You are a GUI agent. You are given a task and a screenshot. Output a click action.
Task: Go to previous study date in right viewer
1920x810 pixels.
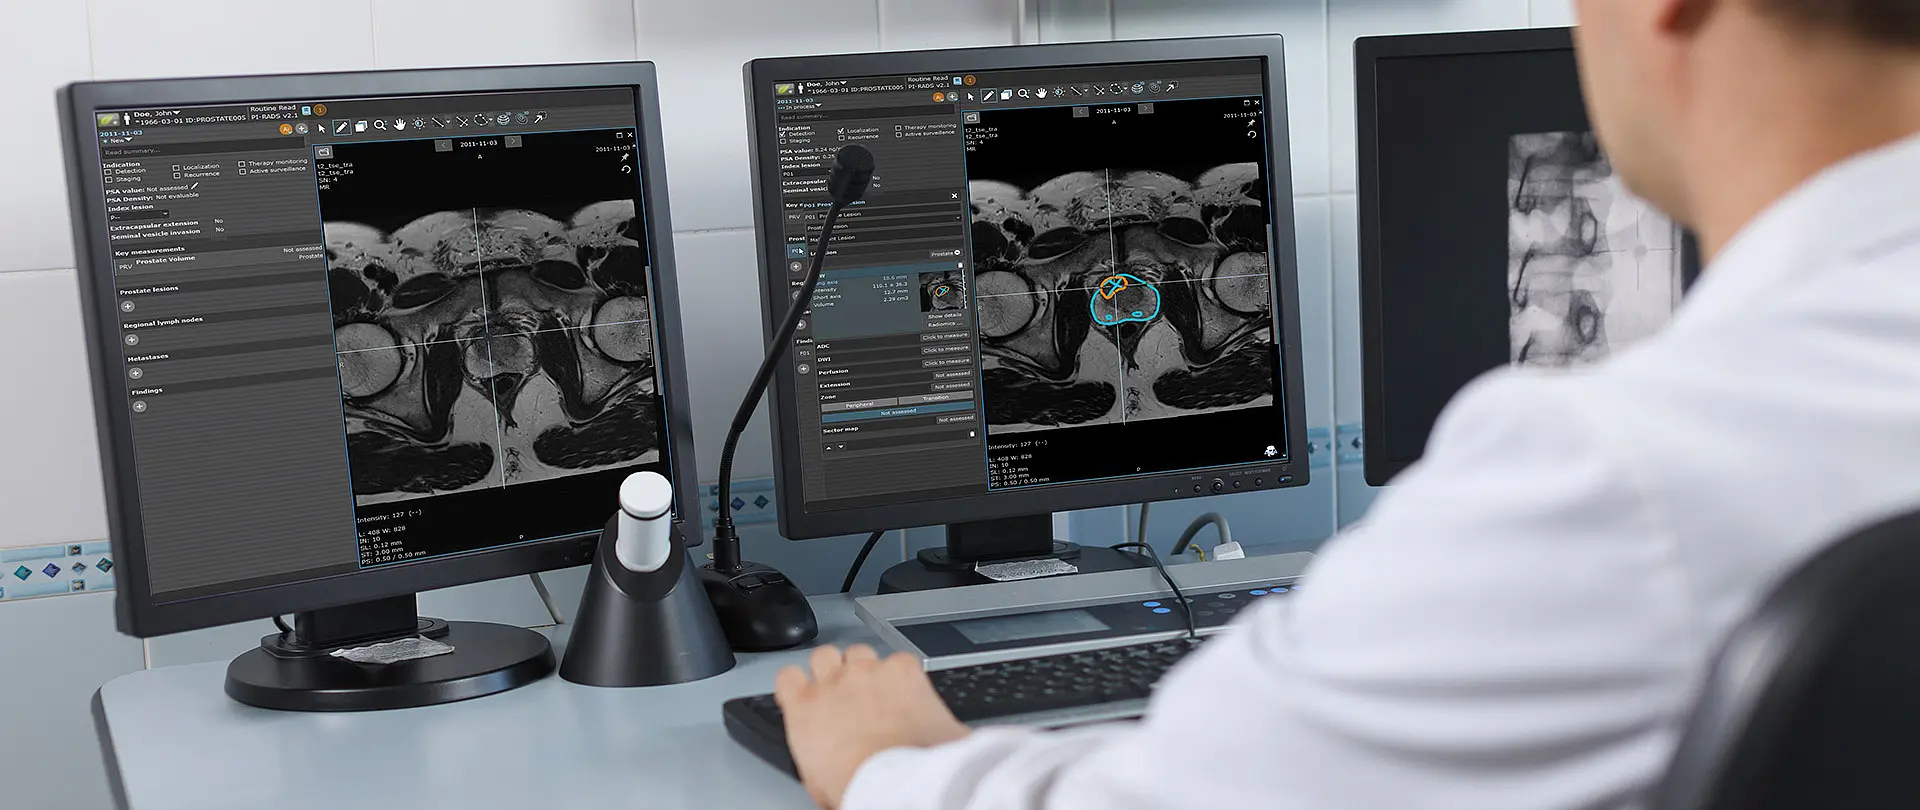pos(1080,111)
